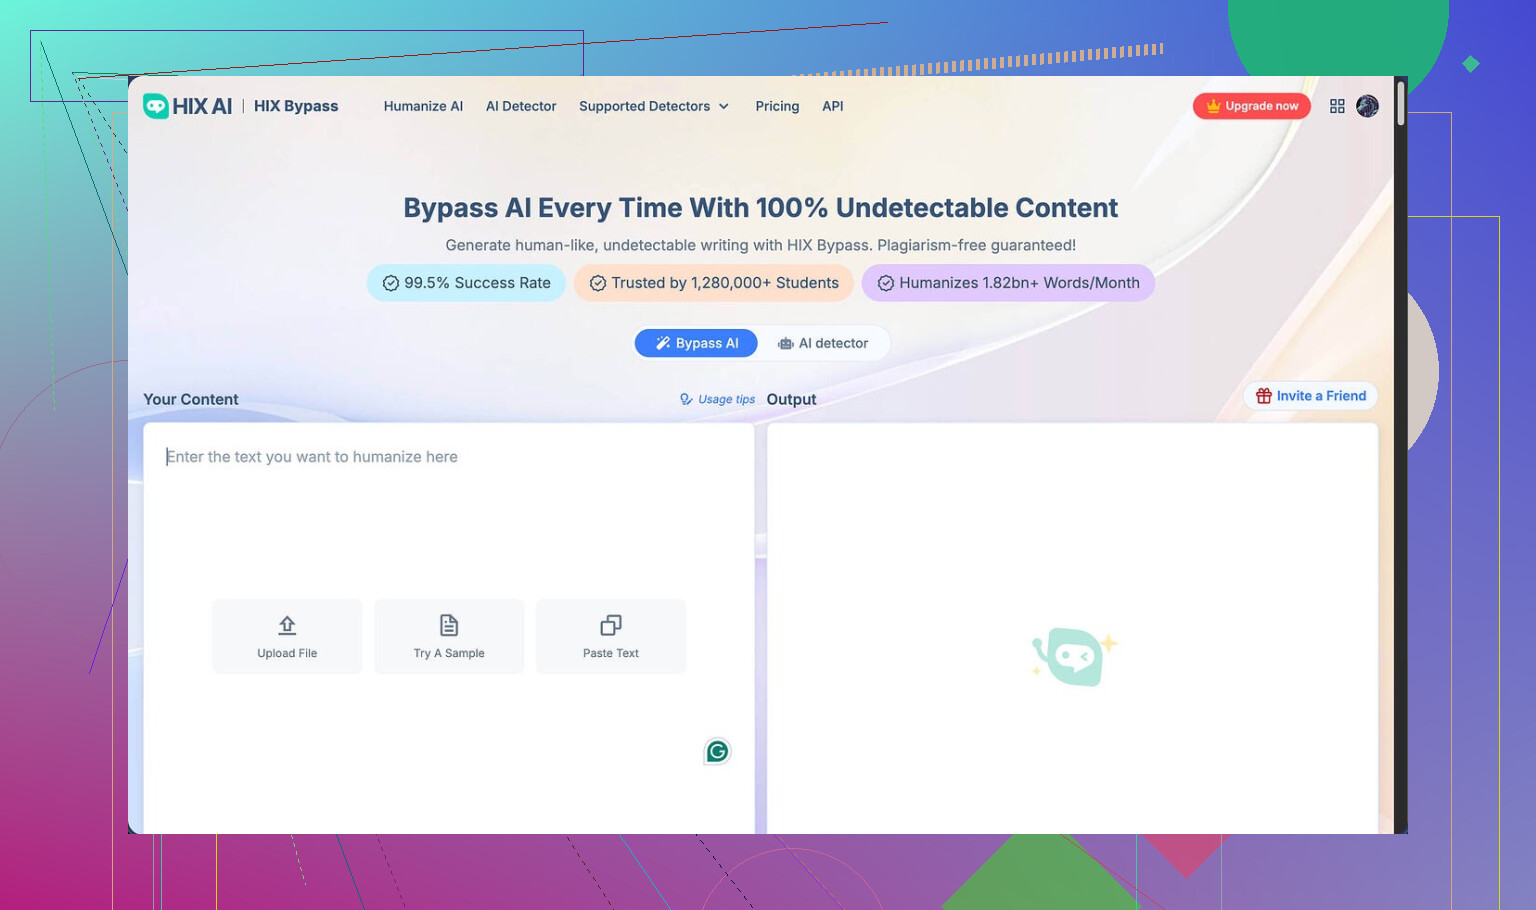
Task: Click the page vertical scrollbar
Action: tap(1400, 105)
